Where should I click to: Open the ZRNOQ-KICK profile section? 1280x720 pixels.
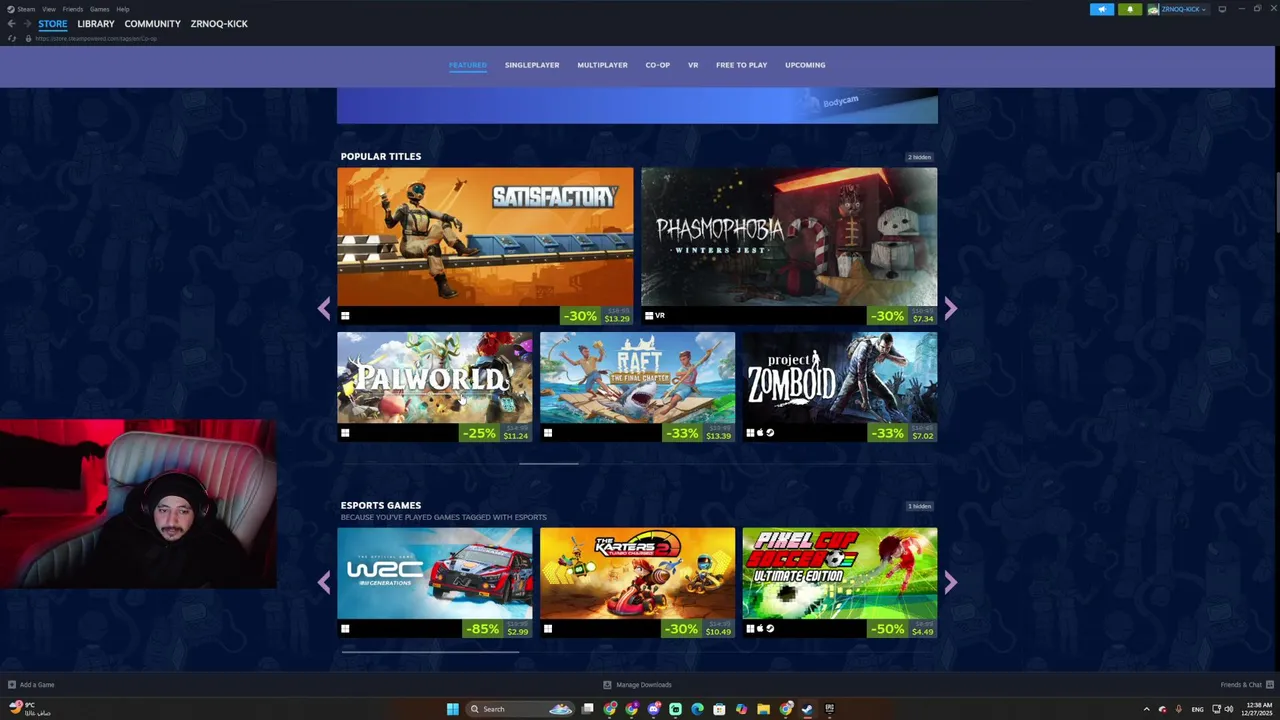[x=219, y=24]
